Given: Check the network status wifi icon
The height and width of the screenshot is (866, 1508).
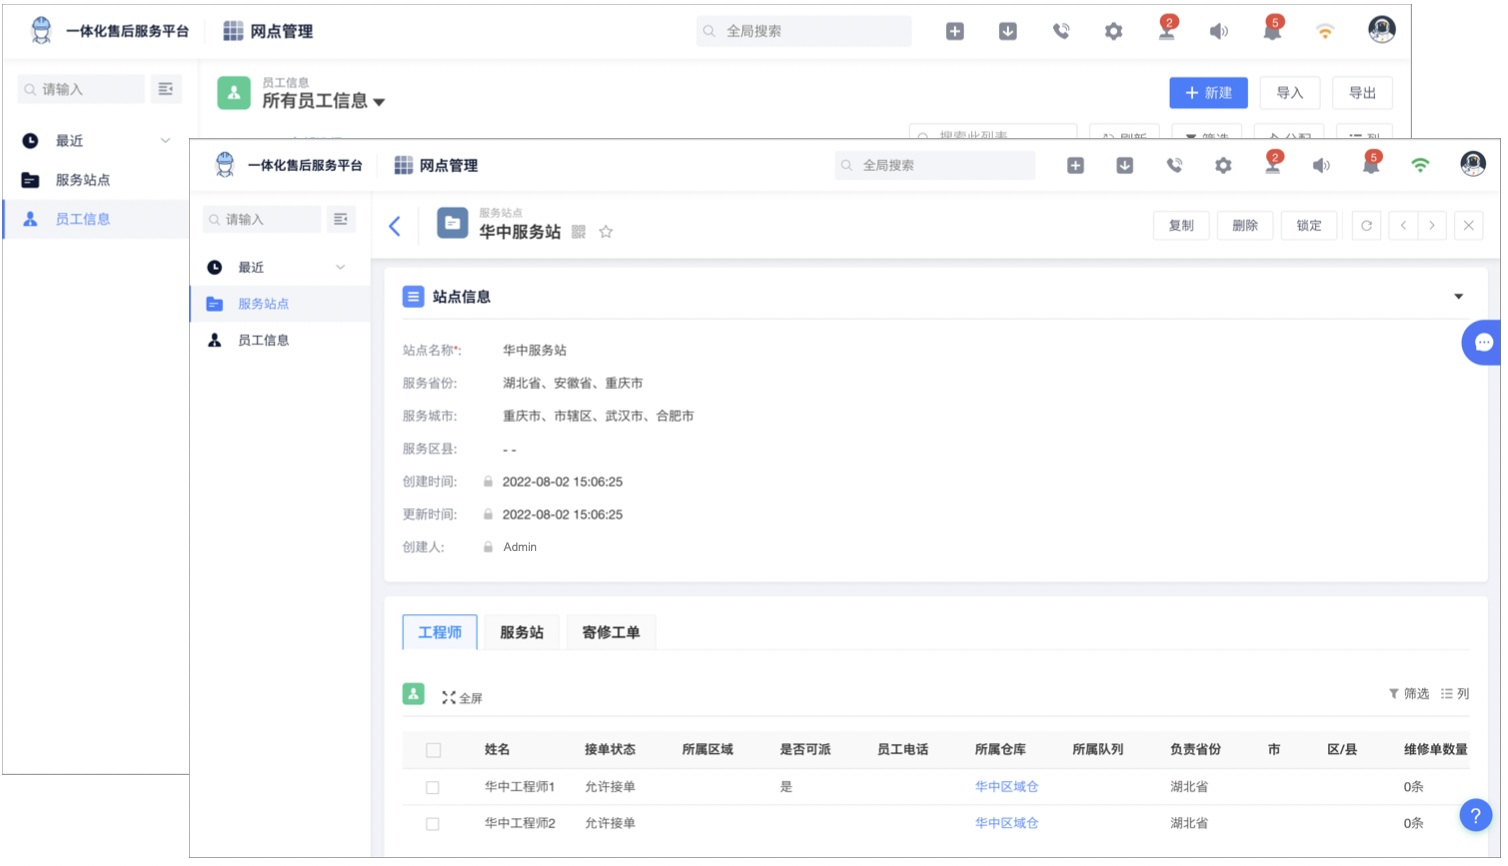Looking at the screenshot, I should (x=1420, y=165).
